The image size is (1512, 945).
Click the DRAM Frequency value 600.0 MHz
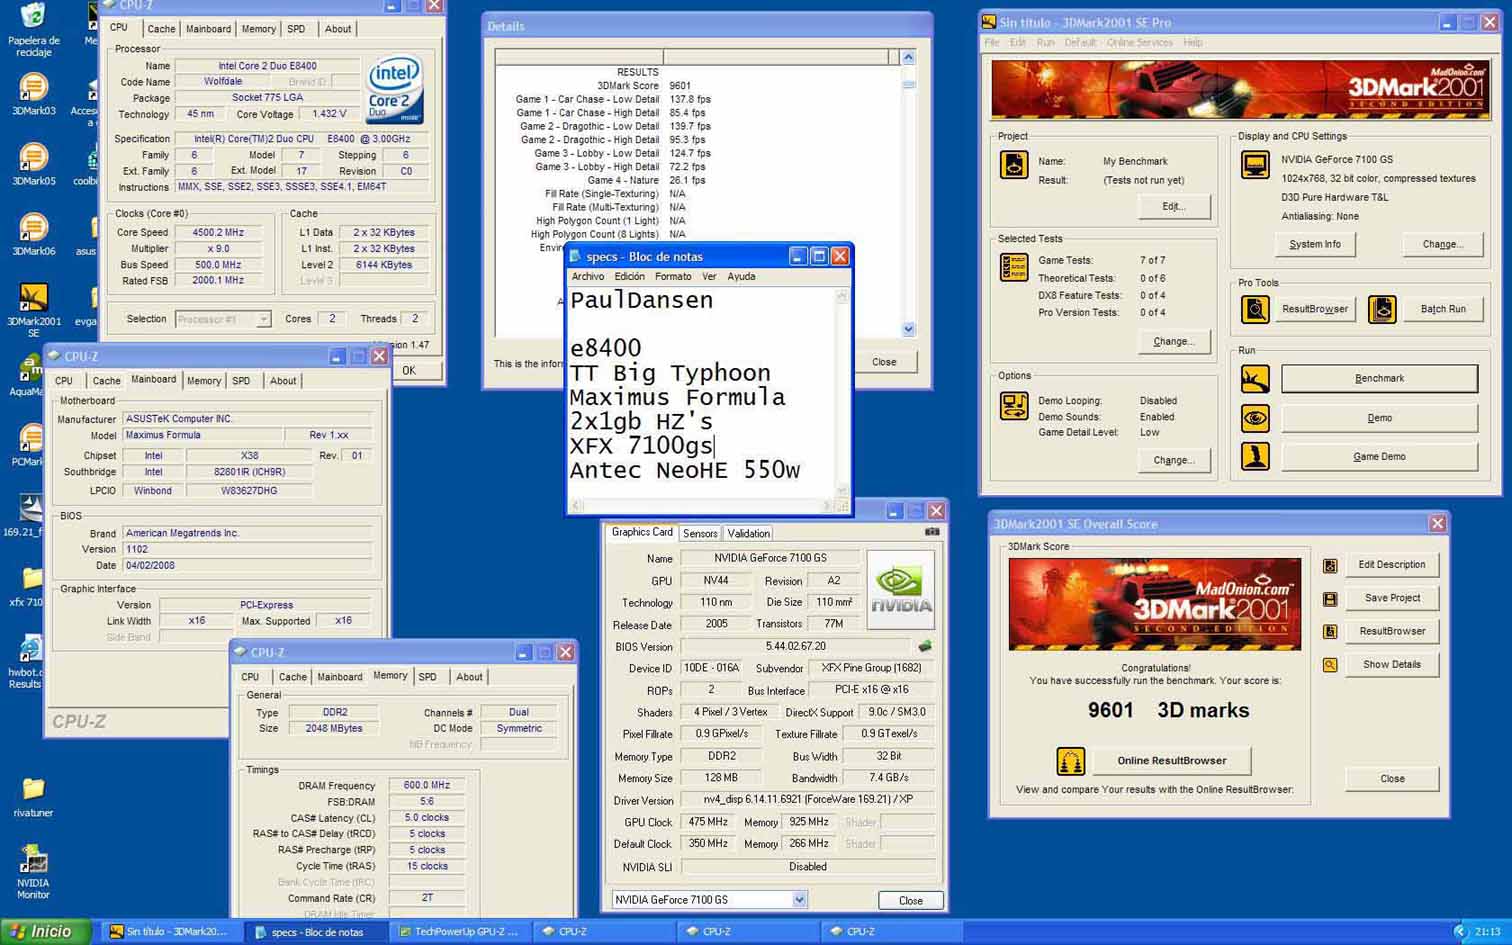(x=427, y=786)
